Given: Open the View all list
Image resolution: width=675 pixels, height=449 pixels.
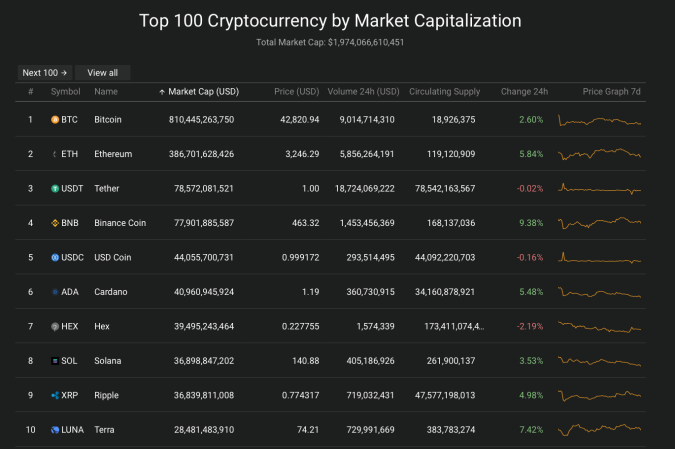Looking at the screenshot, I should point(102,73).
